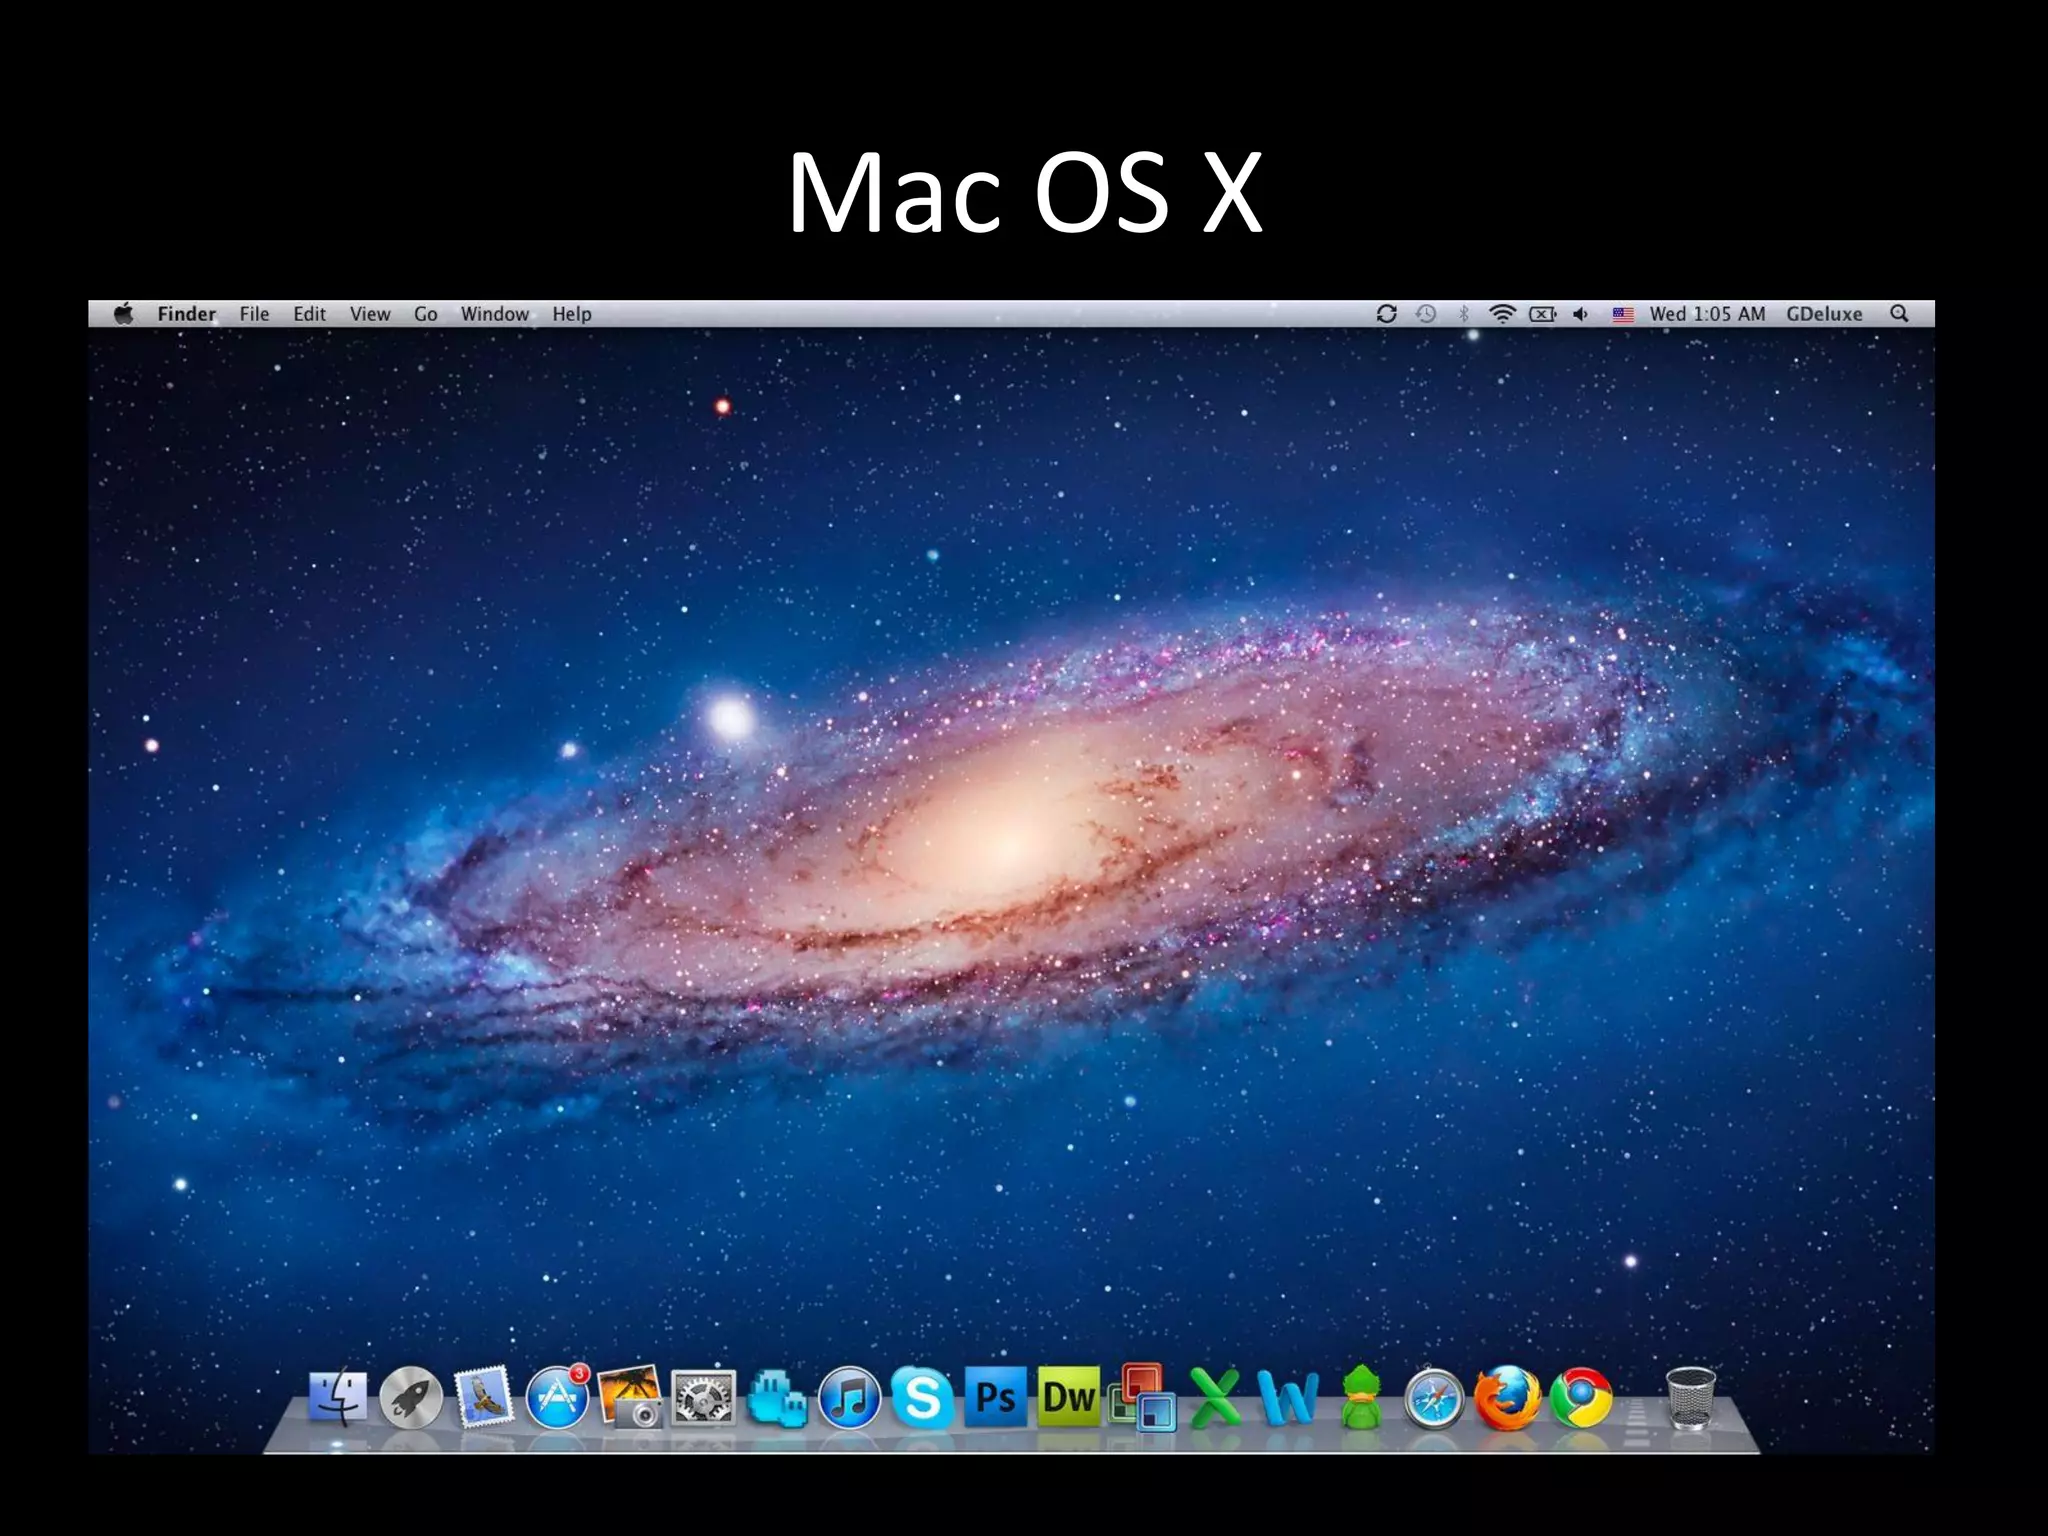
Task: Open Spotlight search magnifier
Action: [x=1899, y=314]
